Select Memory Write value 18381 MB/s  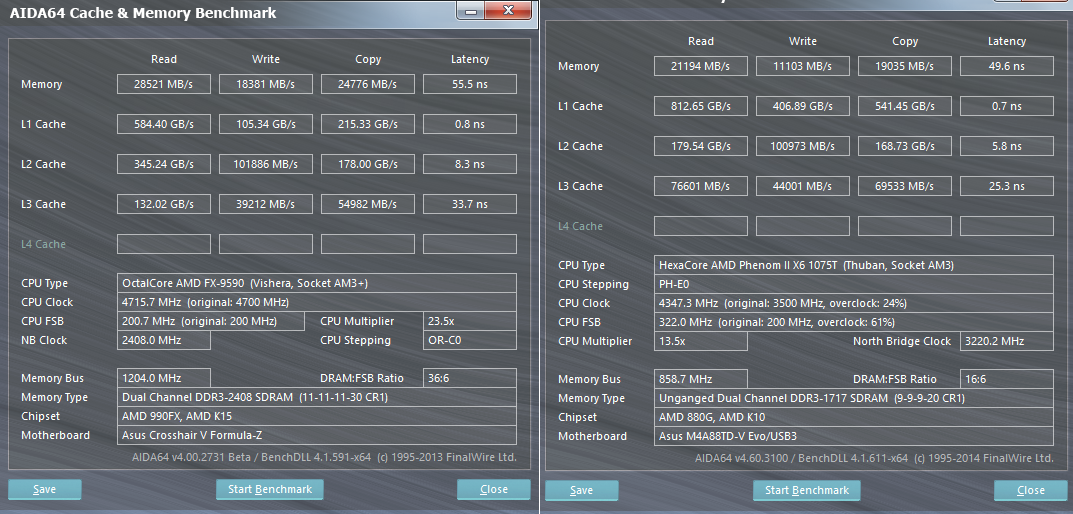click(x=266, y=84)
